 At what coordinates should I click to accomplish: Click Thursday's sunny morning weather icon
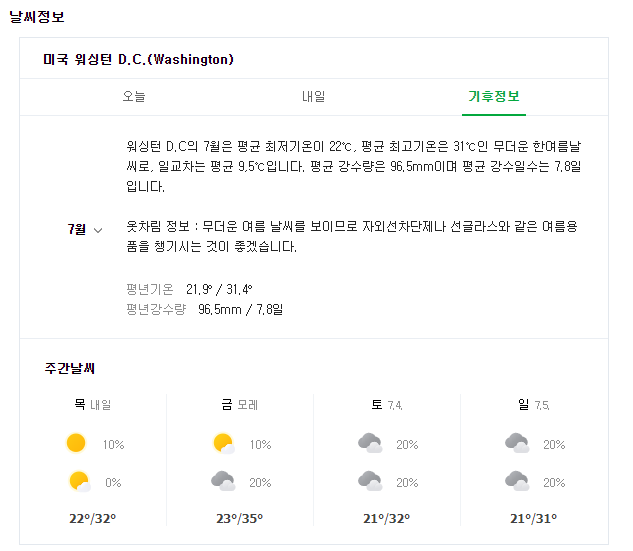pyautogui.click(x=76, y=443)
